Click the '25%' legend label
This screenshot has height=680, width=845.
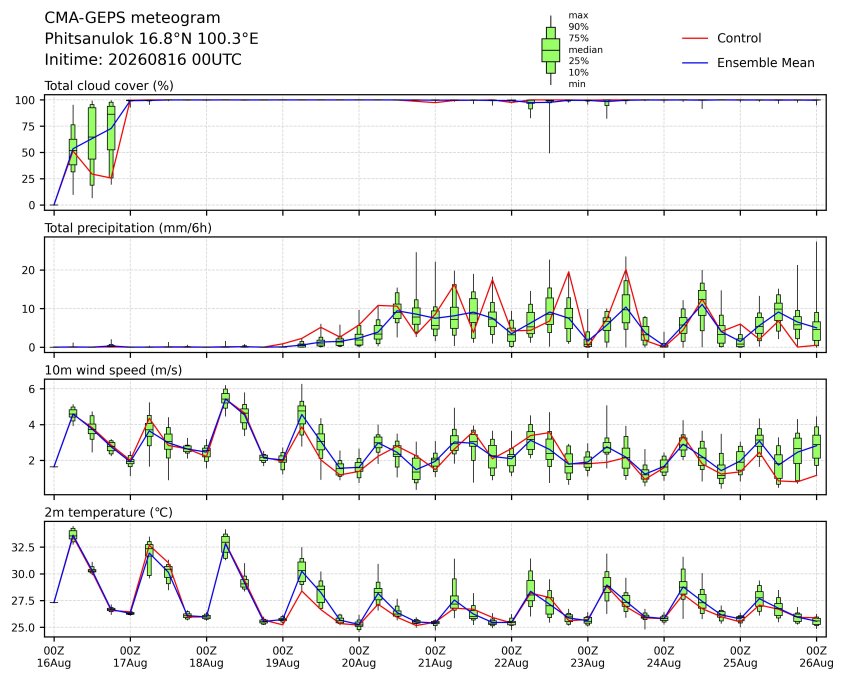(x=578, y=61)
